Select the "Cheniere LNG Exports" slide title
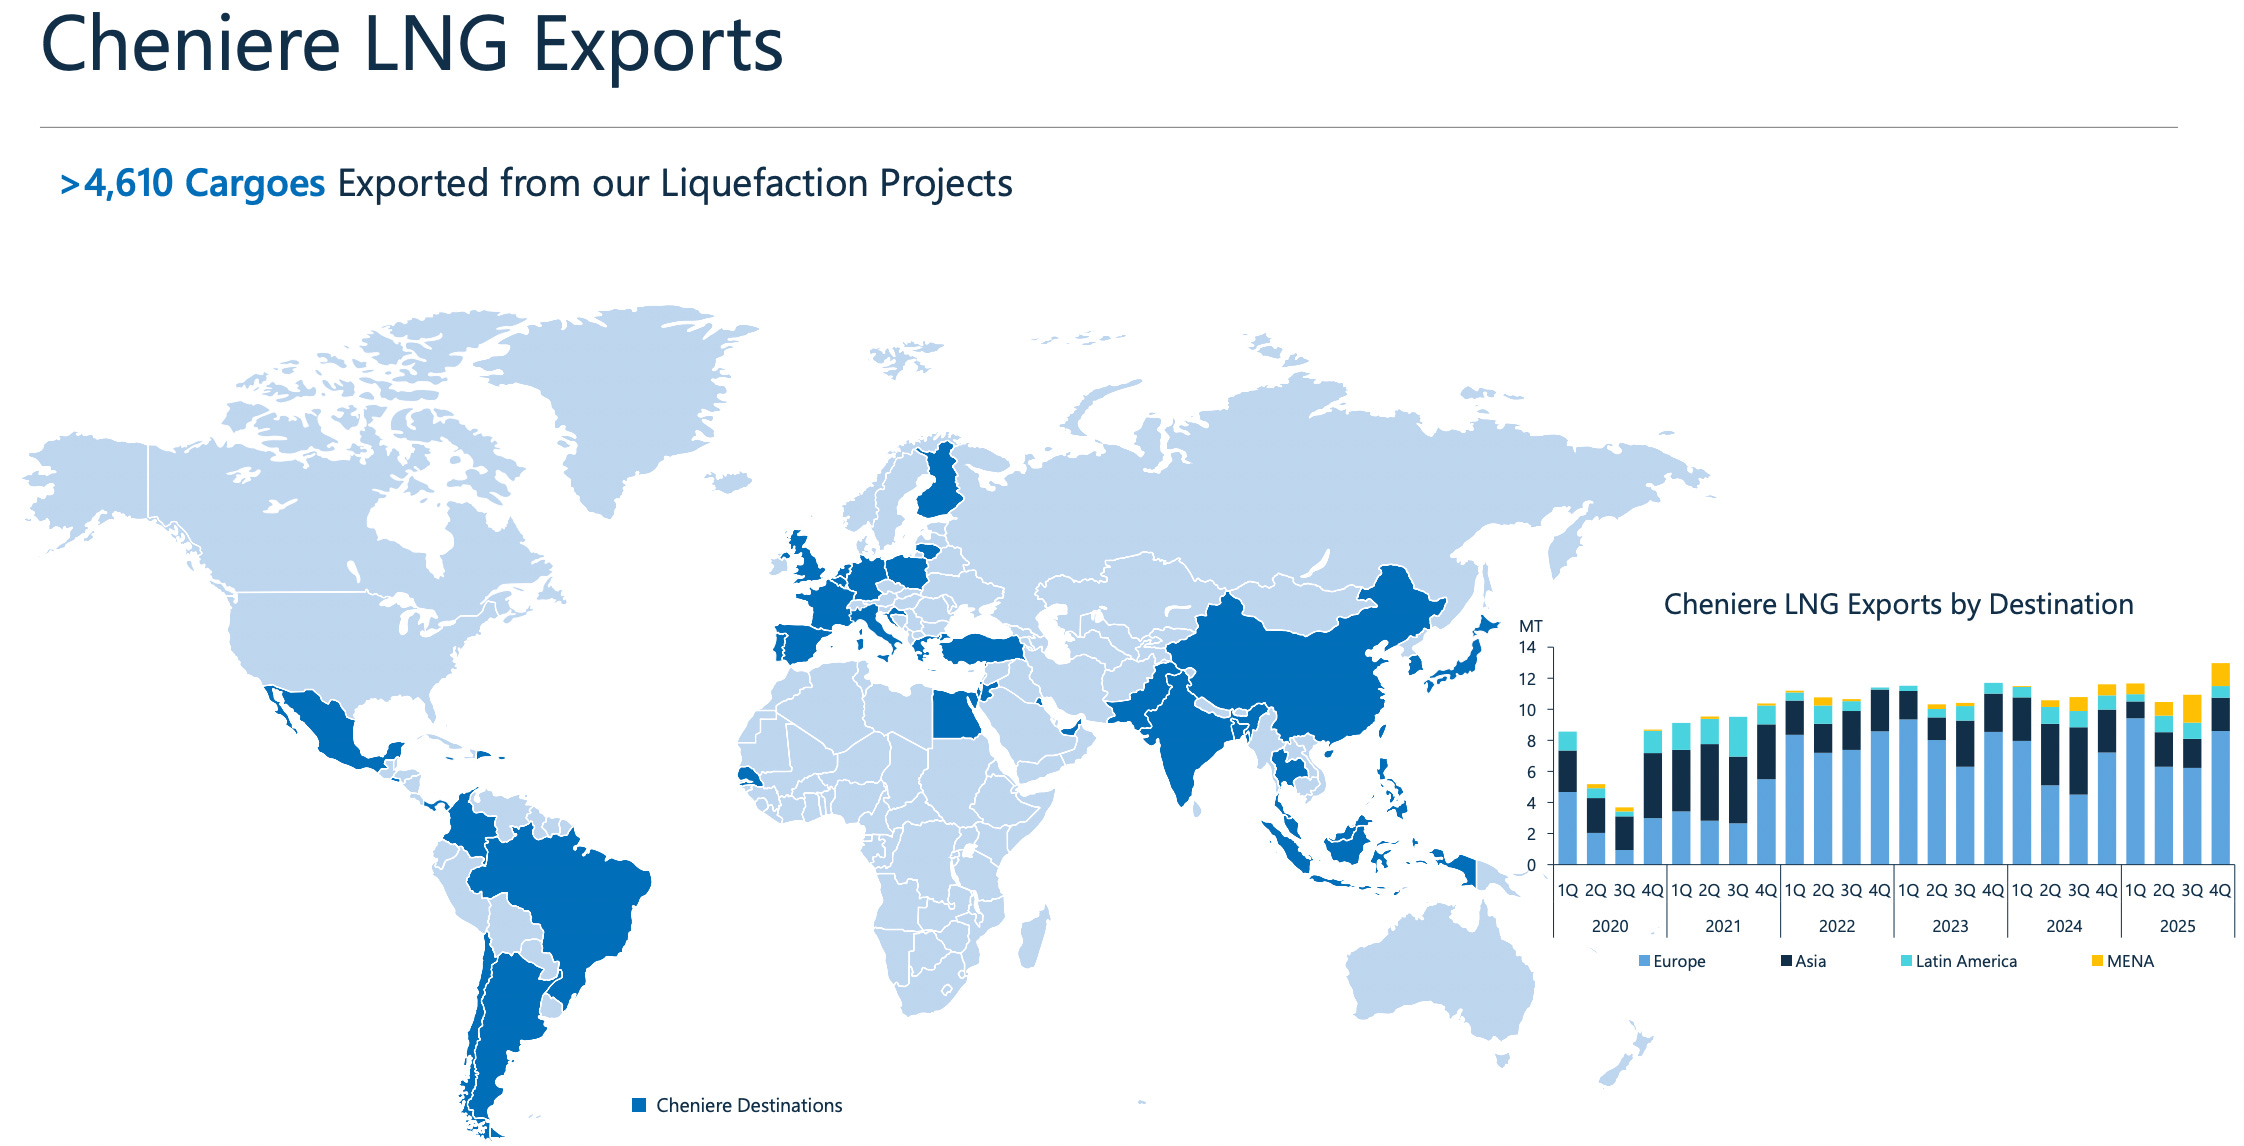This screenshot has width=2244, height=1146. point(411,45)
